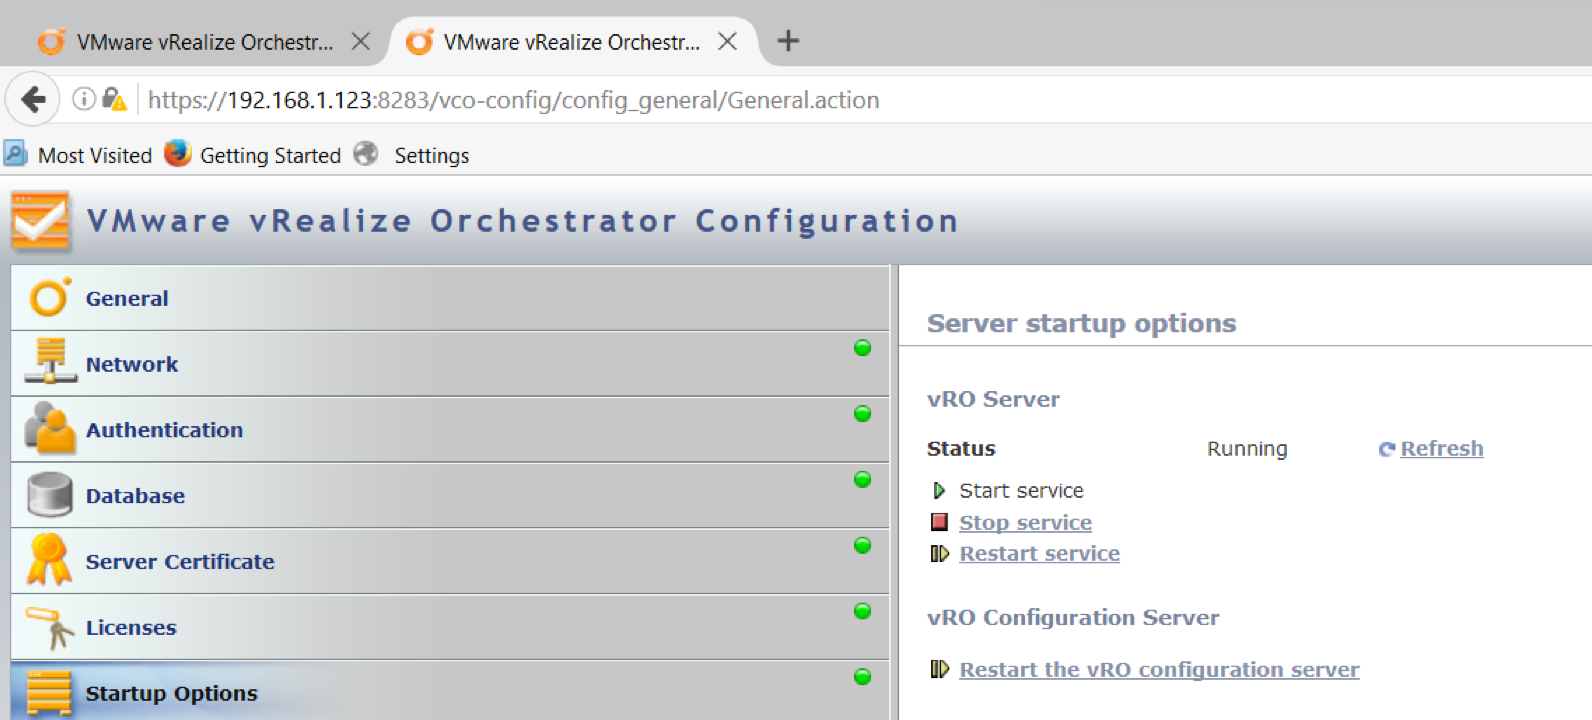
Task: Click the green status dot on Licenses row
Action: pos(862,611)
